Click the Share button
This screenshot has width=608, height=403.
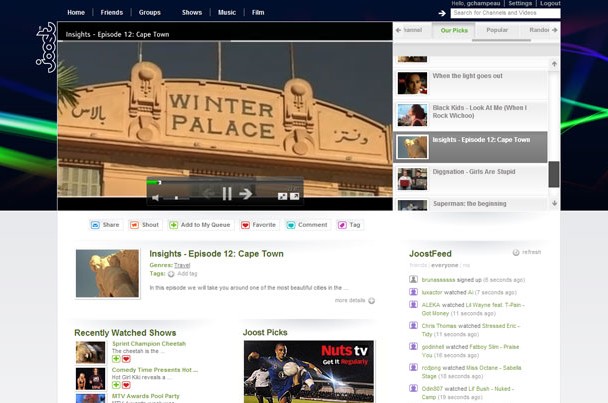coord(105,225)
